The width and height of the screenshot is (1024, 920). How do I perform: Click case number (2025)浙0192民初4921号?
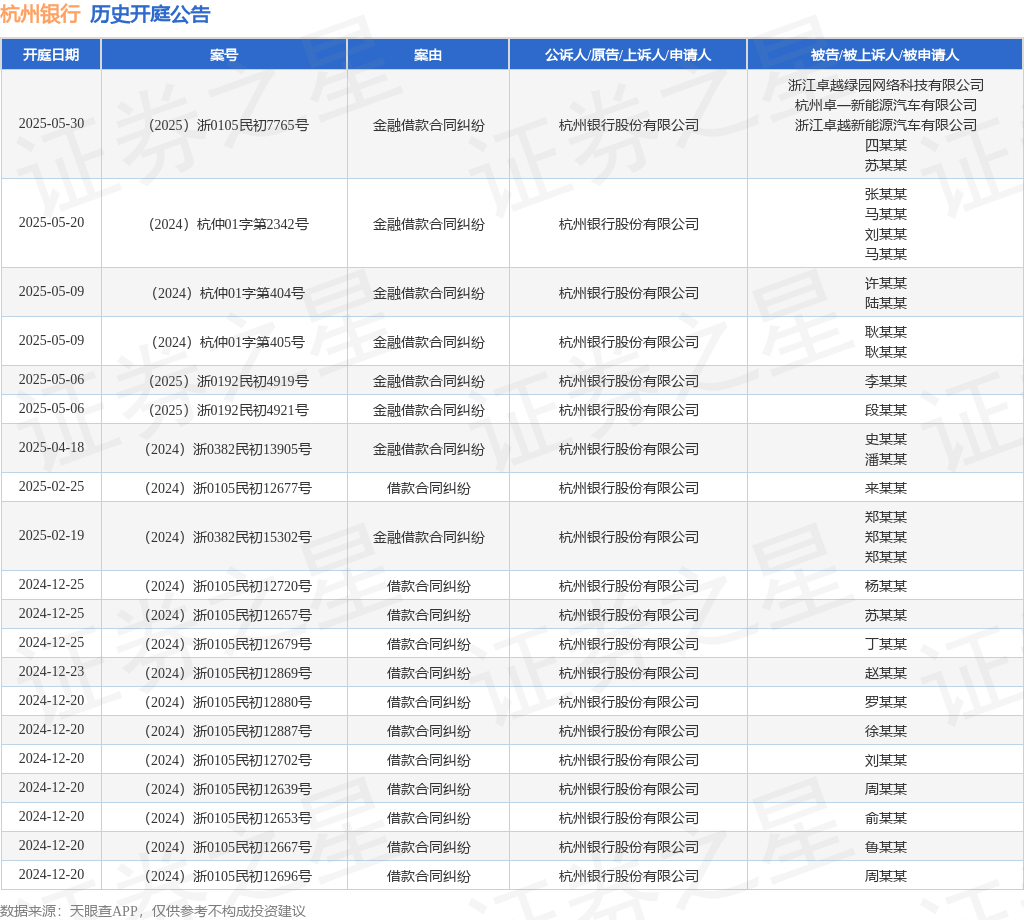[x=228, y=410]
